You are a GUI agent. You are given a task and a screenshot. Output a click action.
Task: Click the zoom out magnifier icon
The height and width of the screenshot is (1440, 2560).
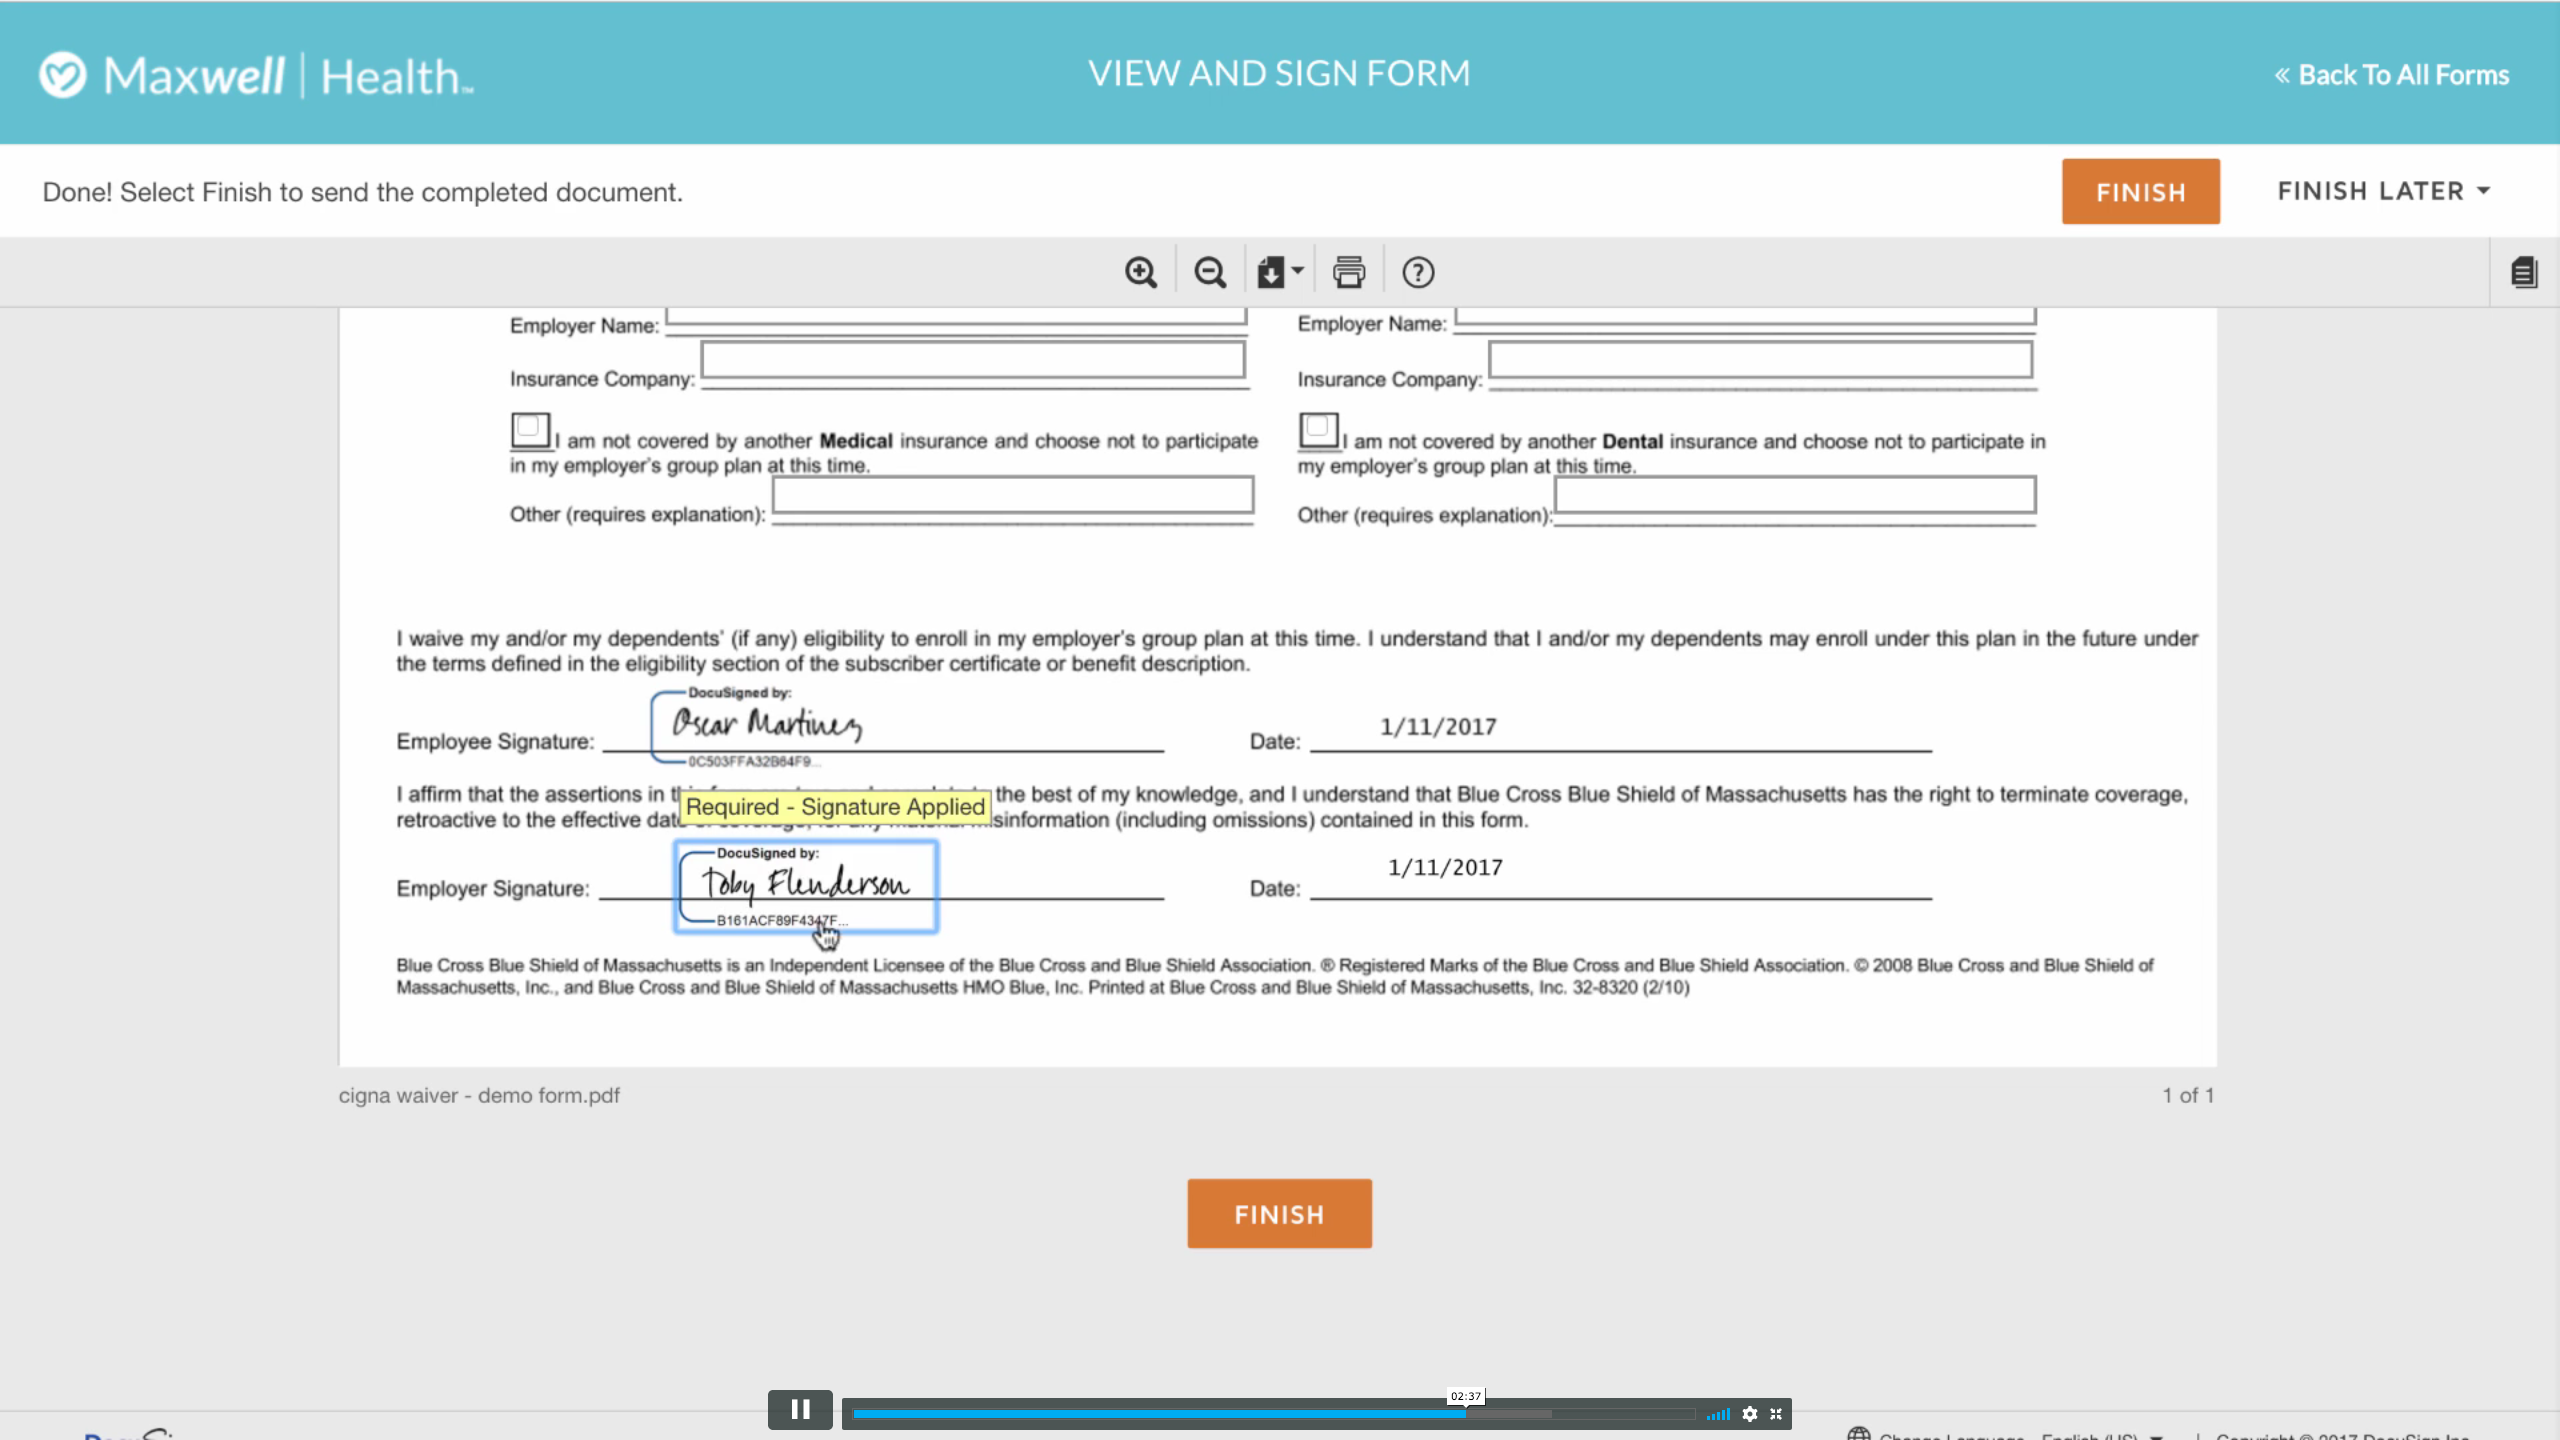[x=1210, y=272]
